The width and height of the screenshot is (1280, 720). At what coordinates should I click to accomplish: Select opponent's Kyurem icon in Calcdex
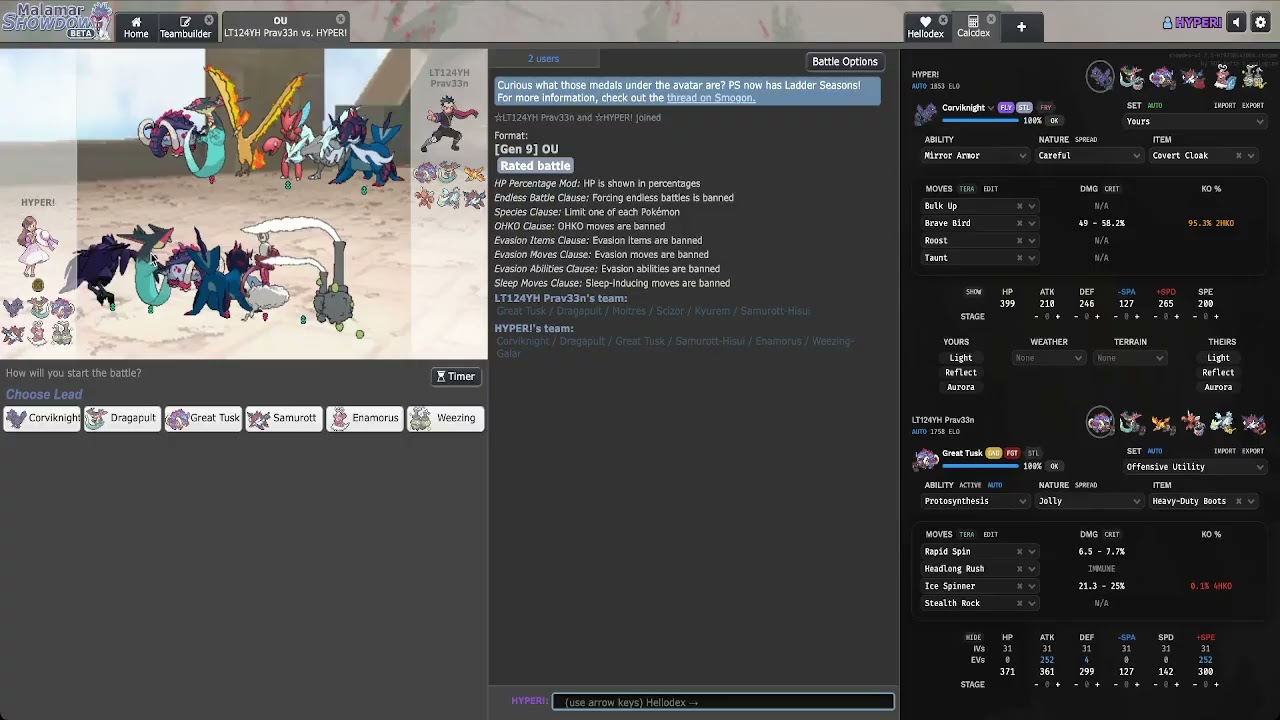[1224, 422]
